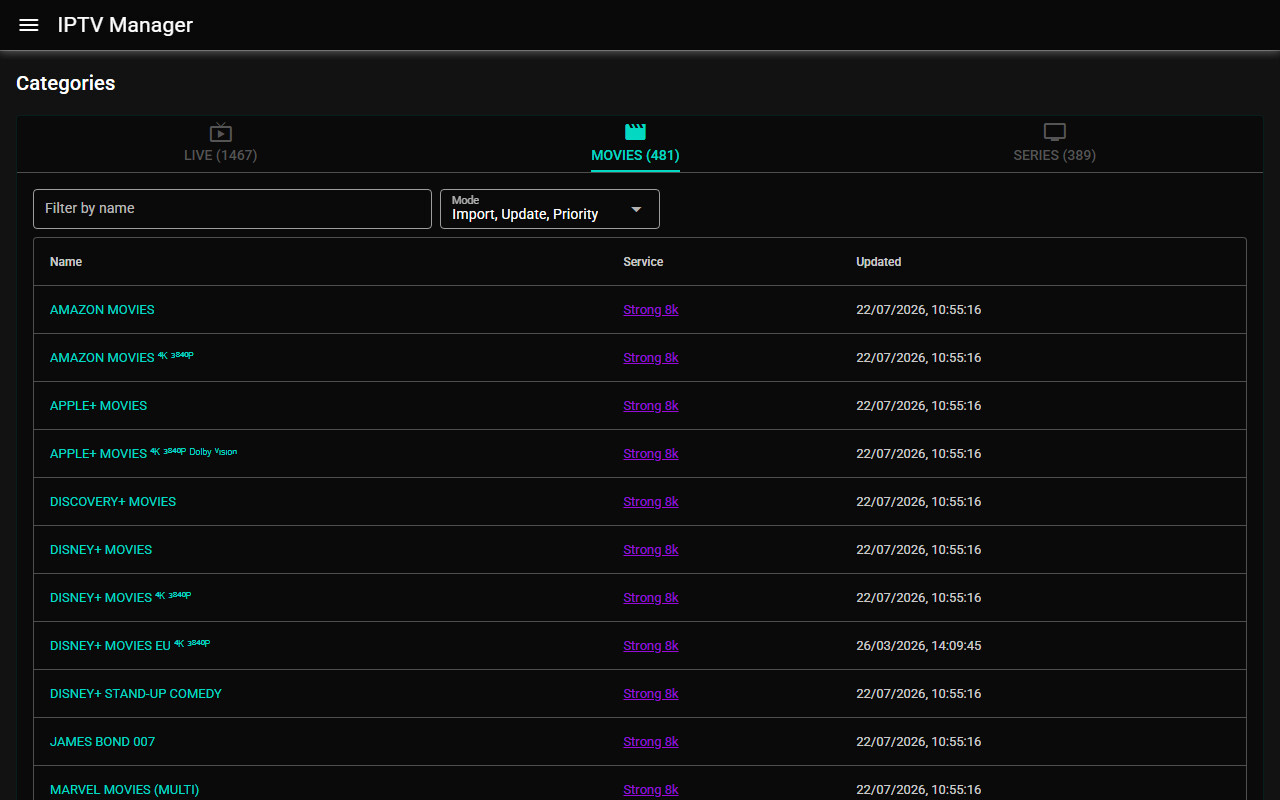Open the SERIES (389) tab

pyautogui.click(x=1055, y=144)
